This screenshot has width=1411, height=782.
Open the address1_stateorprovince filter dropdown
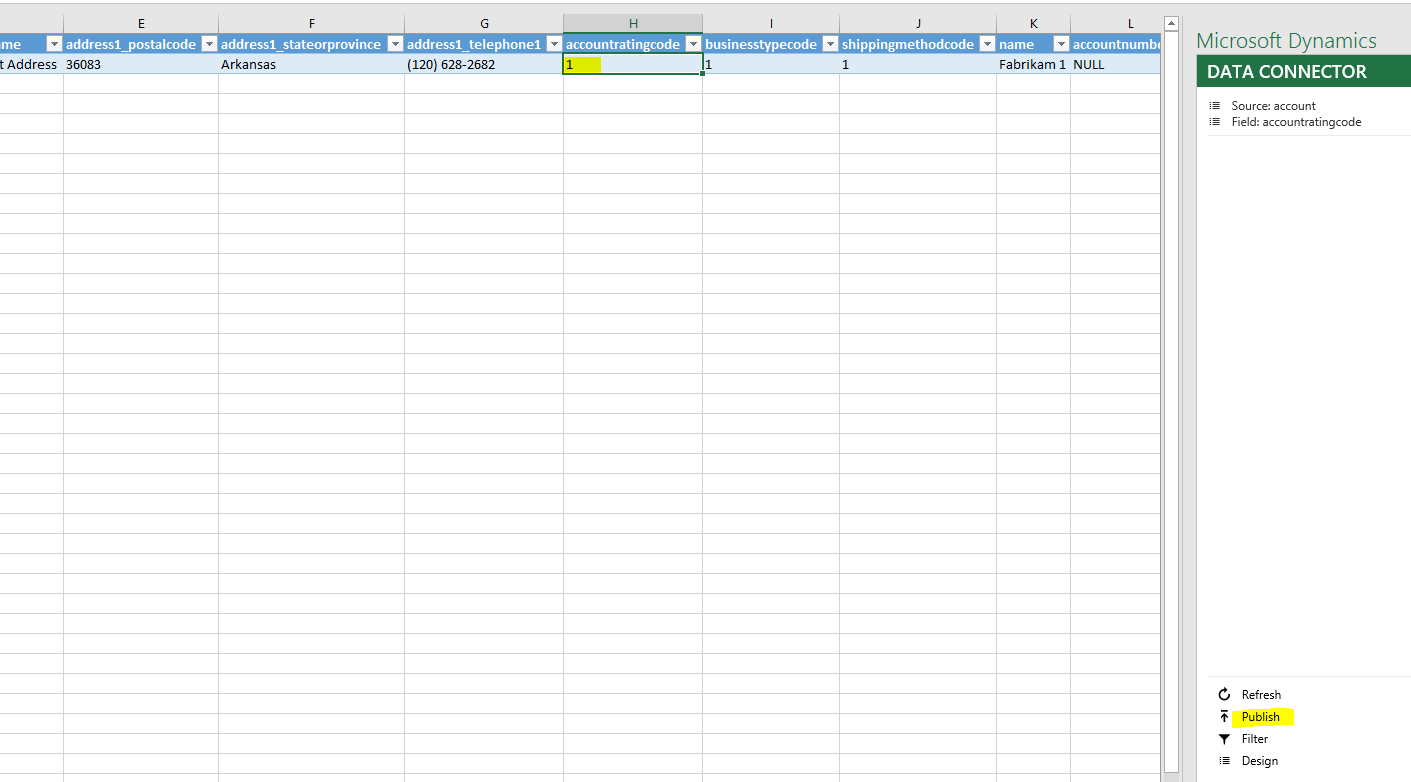(x=395, y=44)
